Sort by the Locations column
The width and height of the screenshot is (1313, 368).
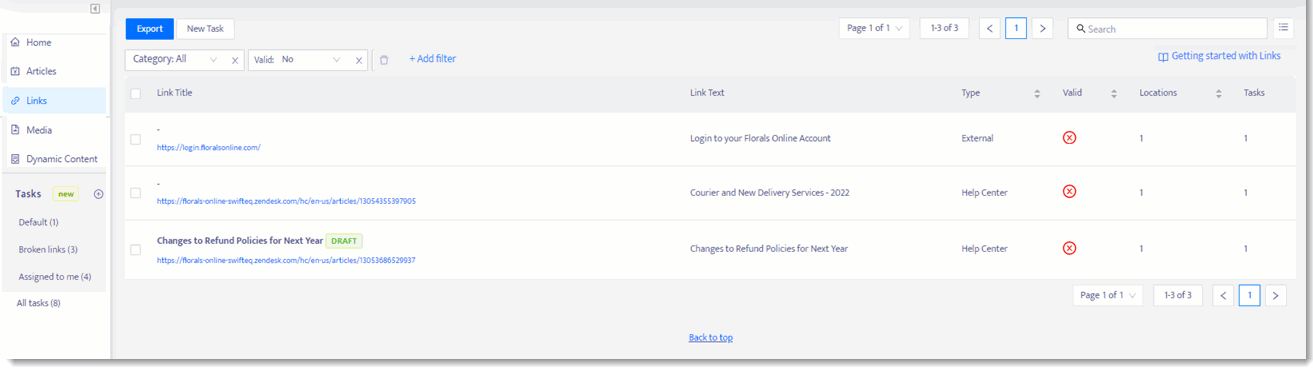(x=1219, y=93)
